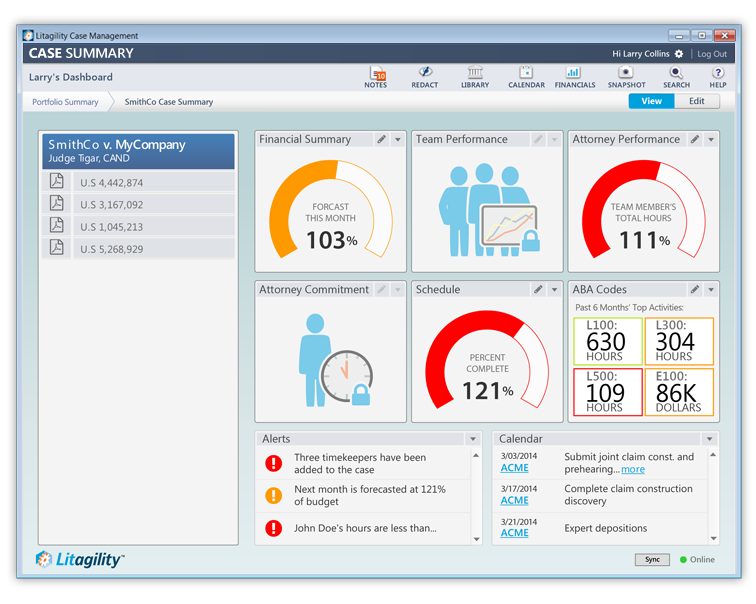Open PDF icon for U.S 5,268,929
The height and width of the screenshot is (604, 756).
(x=57, y=247)
